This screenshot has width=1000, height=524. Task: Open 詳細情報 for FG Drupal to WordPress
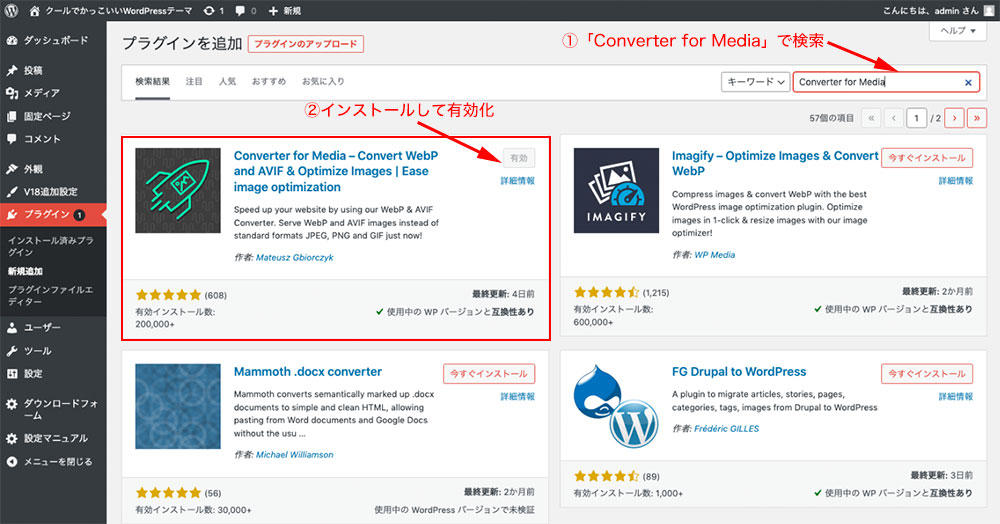pyautogui.click(x=955, y=397)
